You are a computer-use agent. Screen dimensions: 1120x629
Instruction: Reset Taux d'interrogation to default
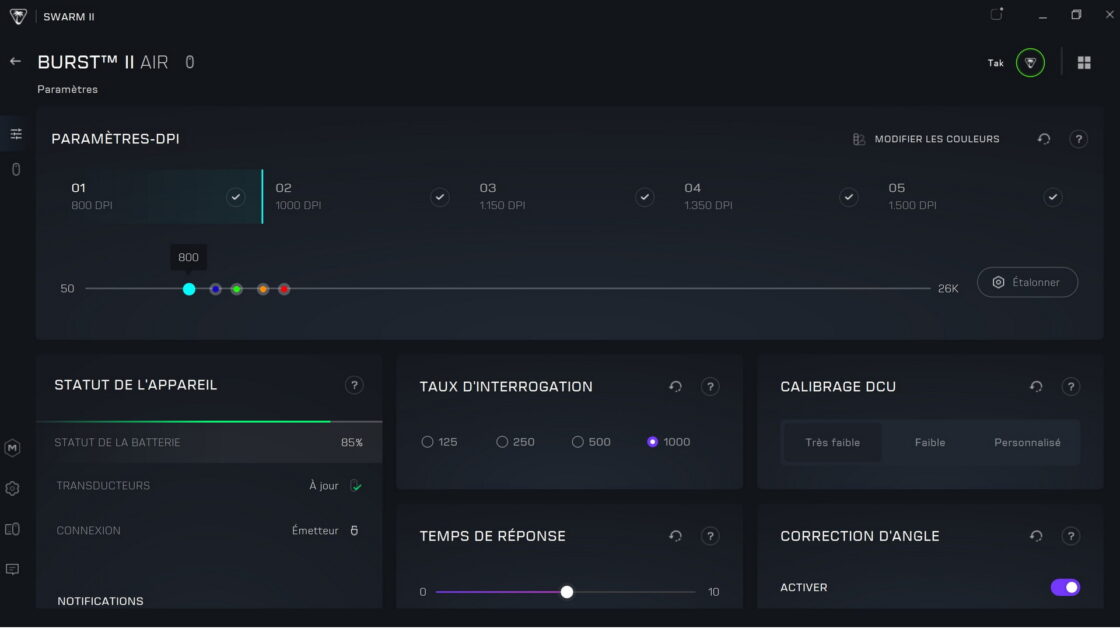tap(675, 386)
